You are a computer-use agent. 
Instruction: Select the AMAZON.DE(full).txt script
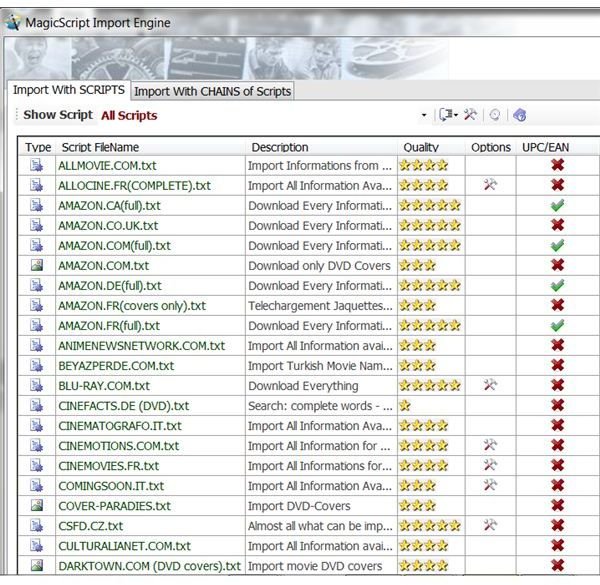tap(110, 286)
